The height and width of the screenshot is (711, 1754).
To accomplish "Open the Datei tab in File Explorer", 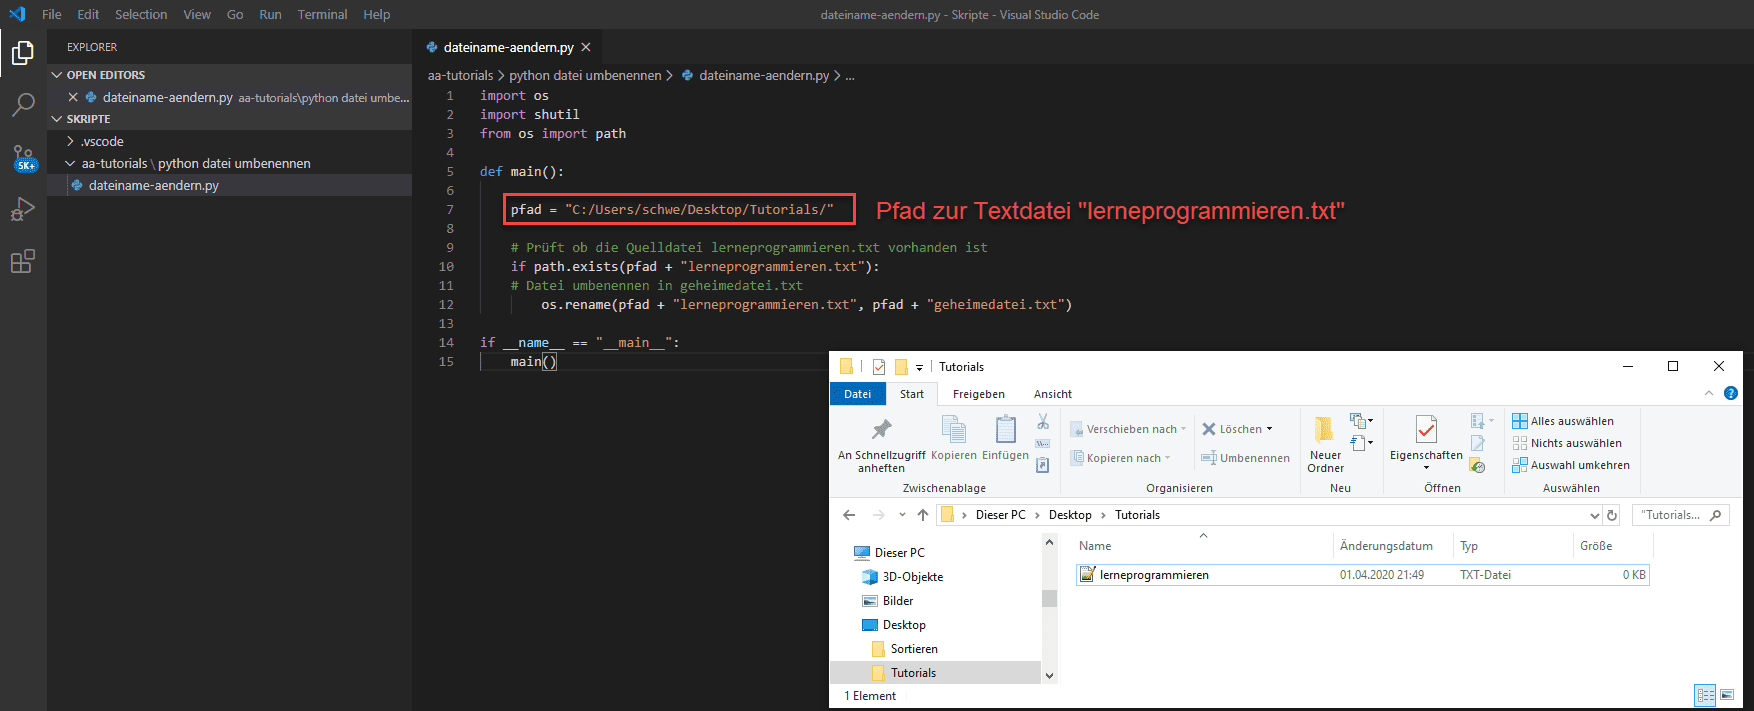I will coord(857,394).
